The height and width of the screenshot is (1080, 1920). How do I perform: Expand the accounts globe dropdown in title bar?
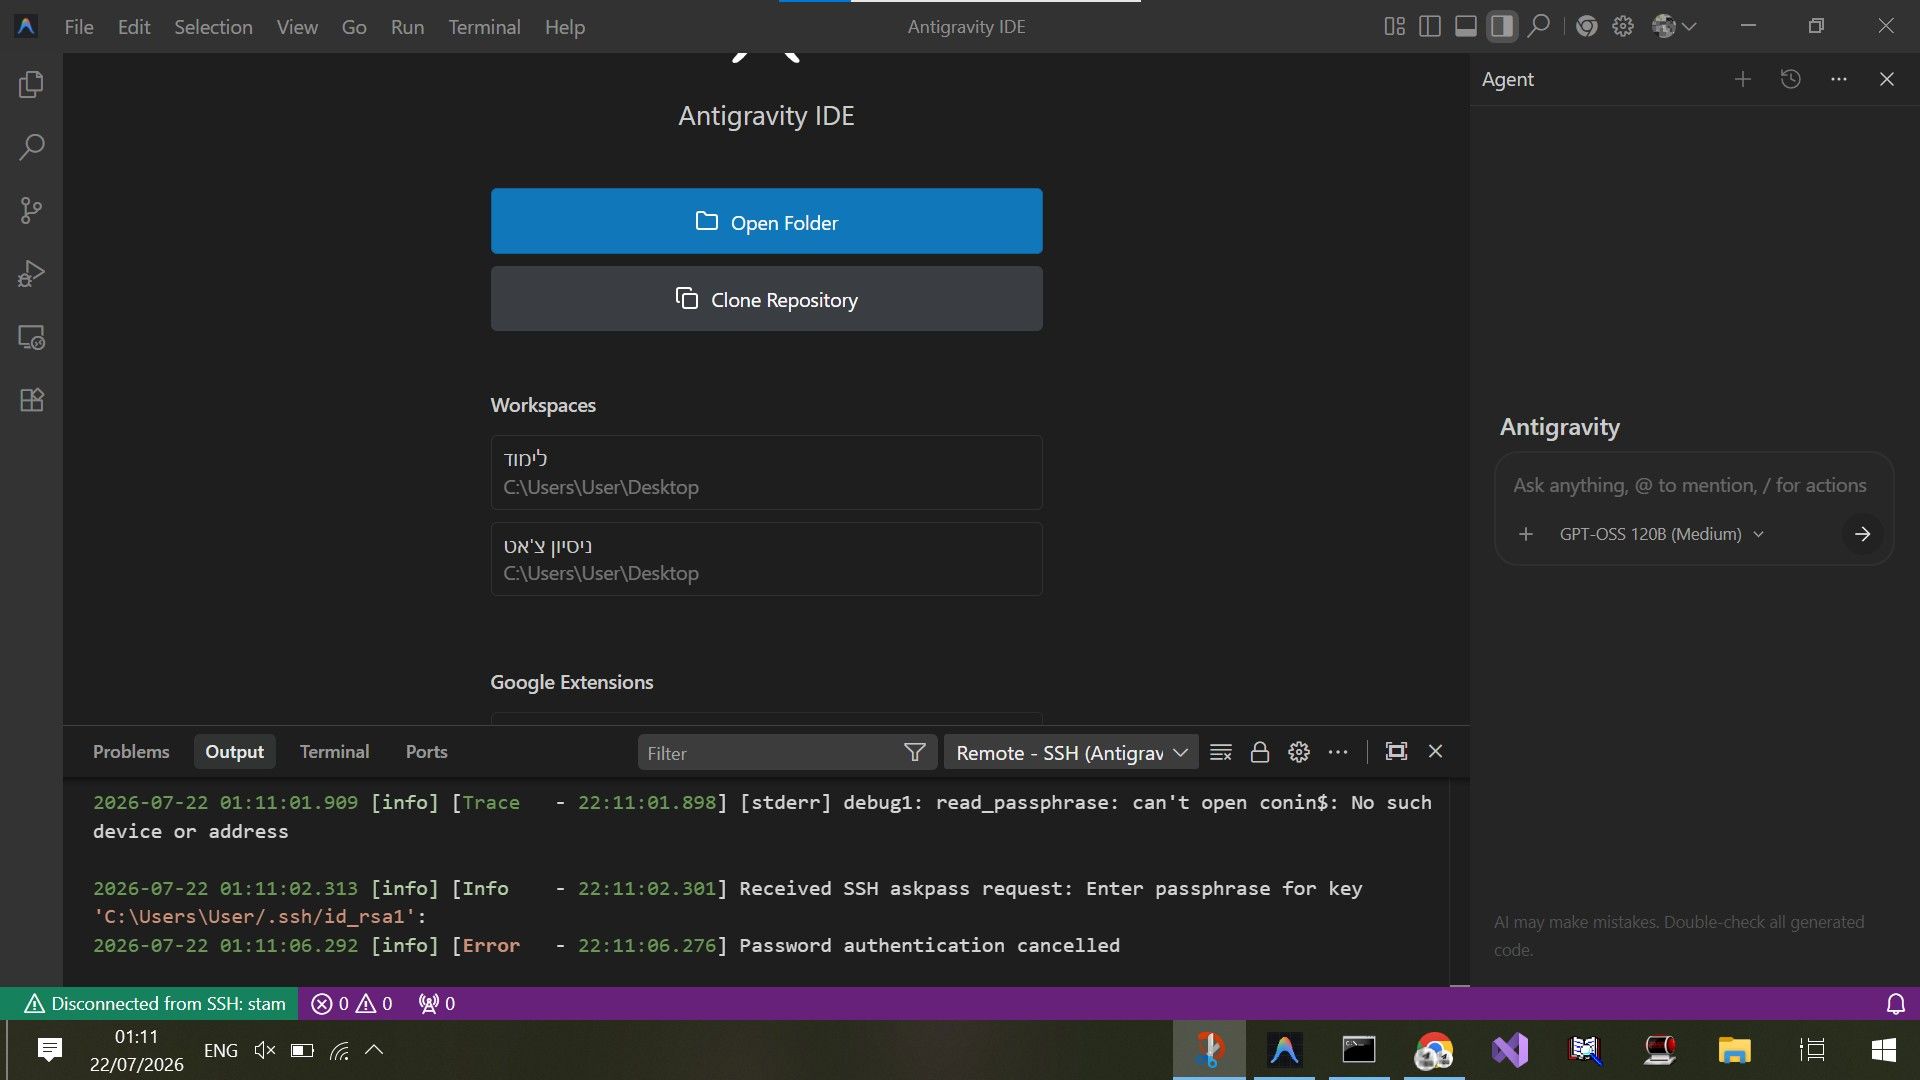1675,26
